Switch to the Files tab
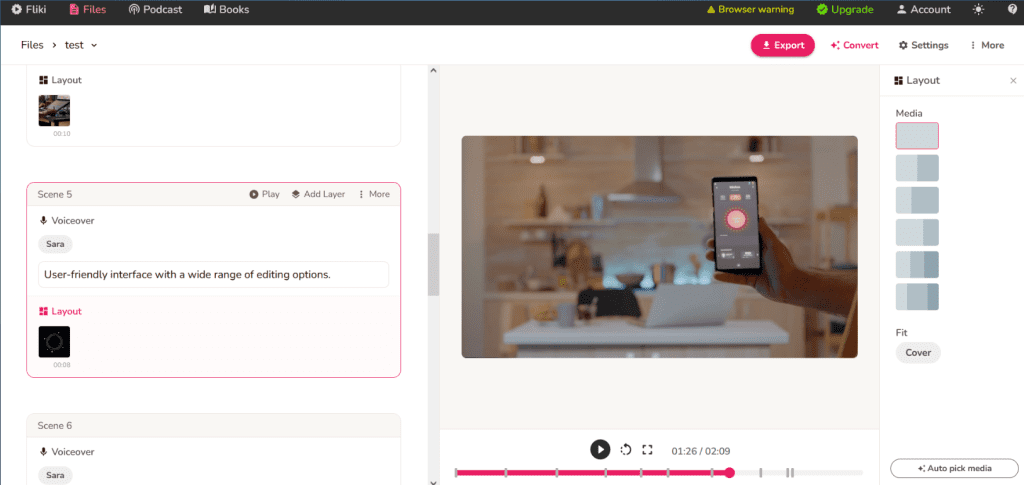This screenshot has width=1024, height=485. tap(87, 10)
